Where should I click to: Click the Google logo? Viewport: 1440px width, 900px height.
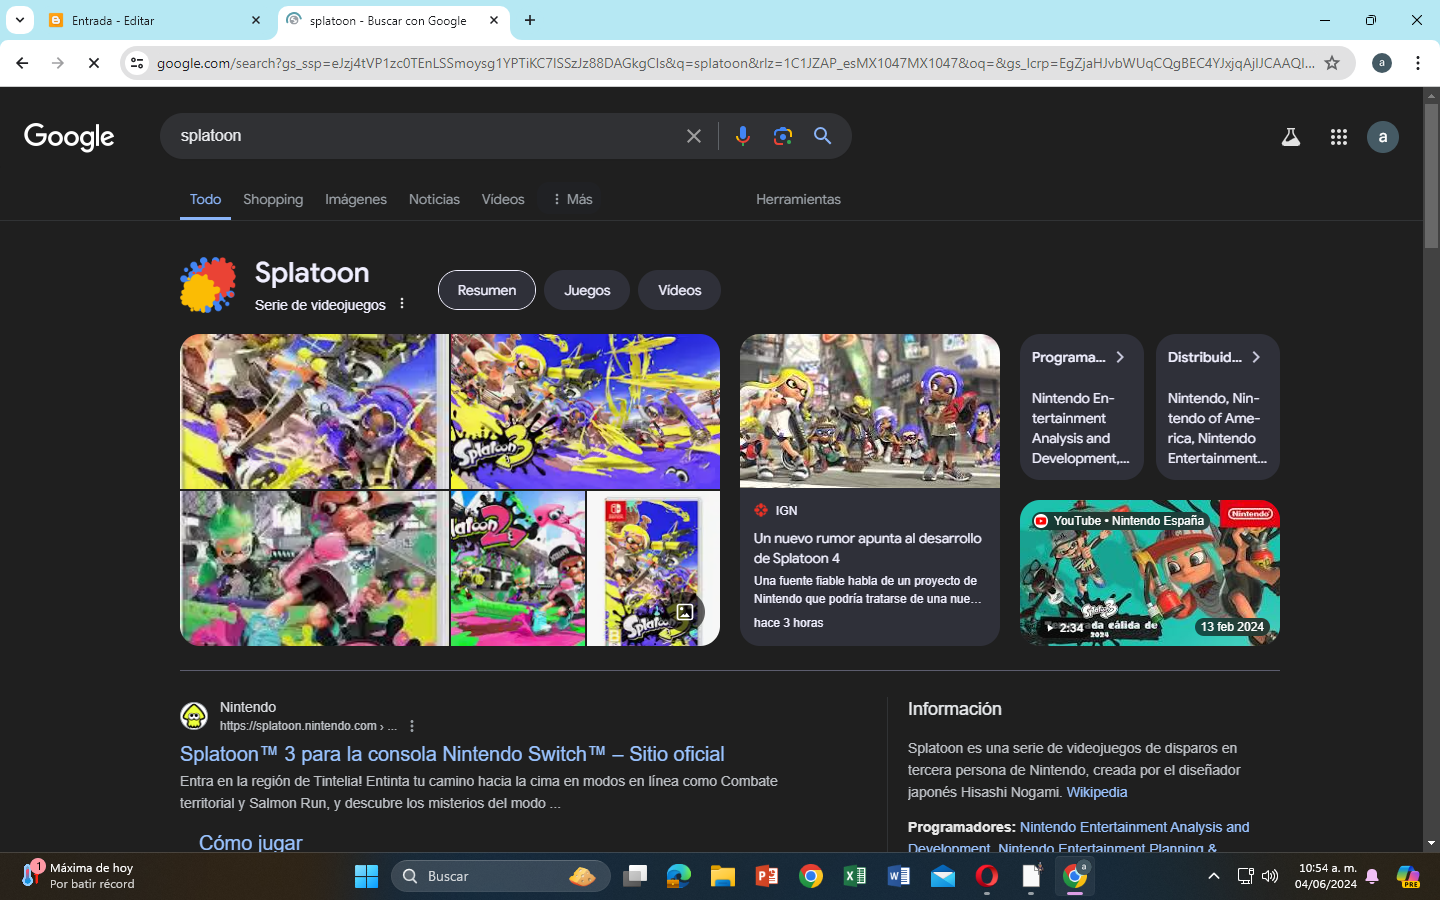[69, 136]
